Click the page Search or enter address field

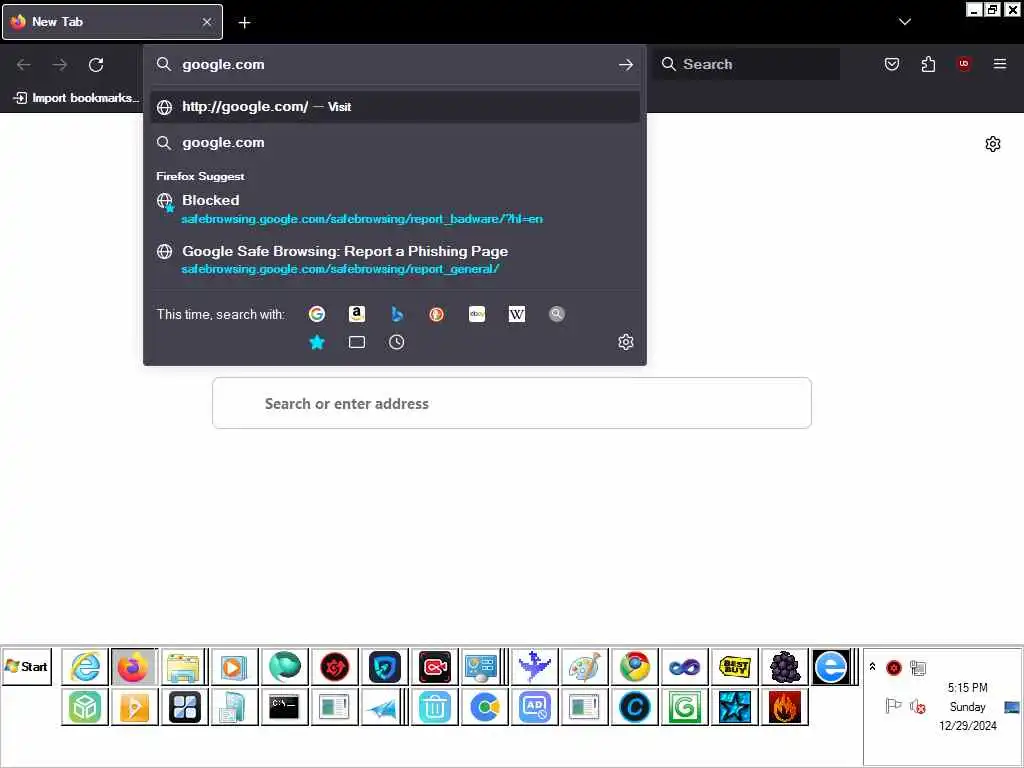(512, 403)
